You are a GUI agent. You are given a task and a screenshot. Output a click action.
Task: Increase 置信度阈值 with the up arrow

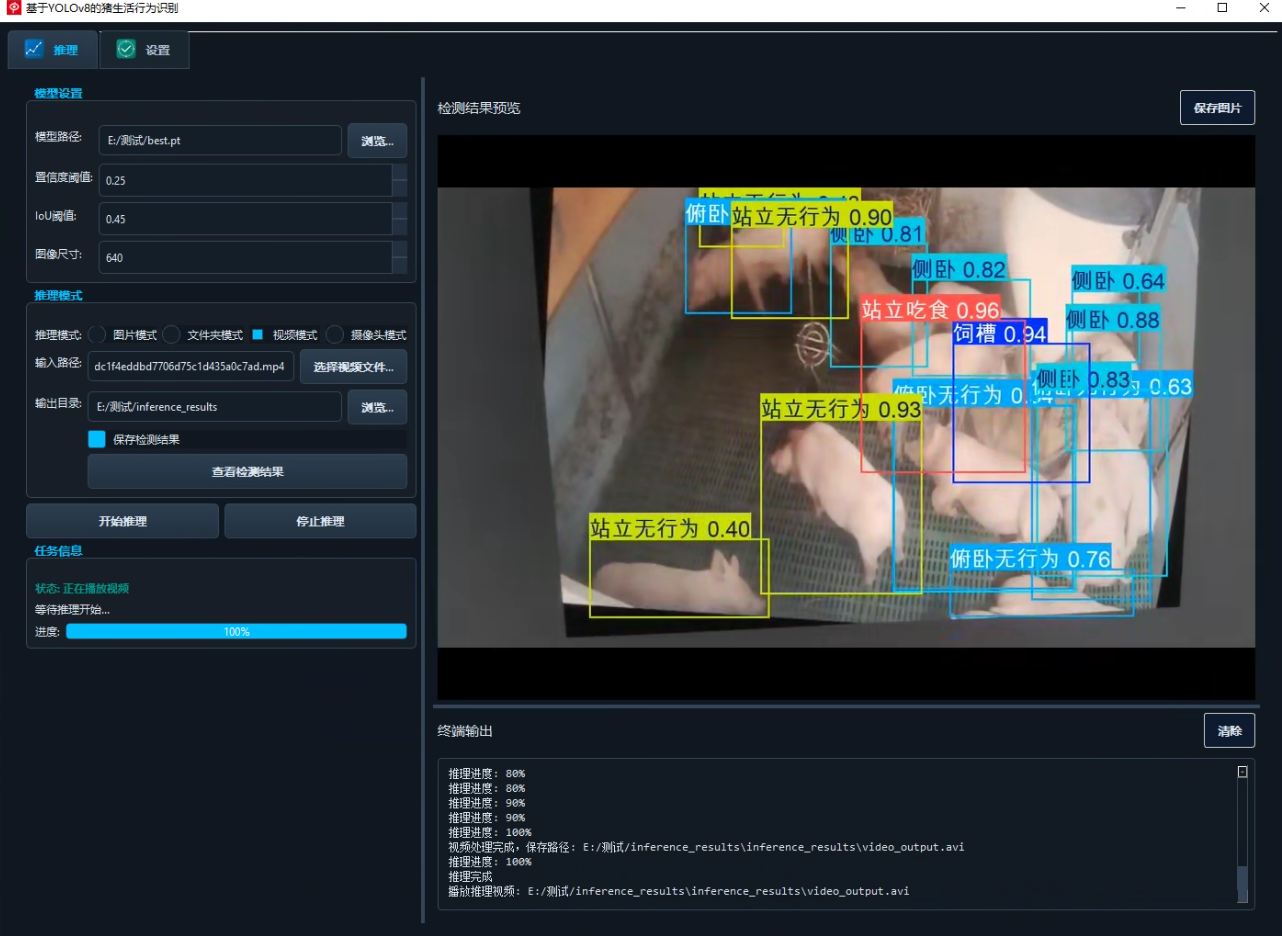click(x=400, y=172)
